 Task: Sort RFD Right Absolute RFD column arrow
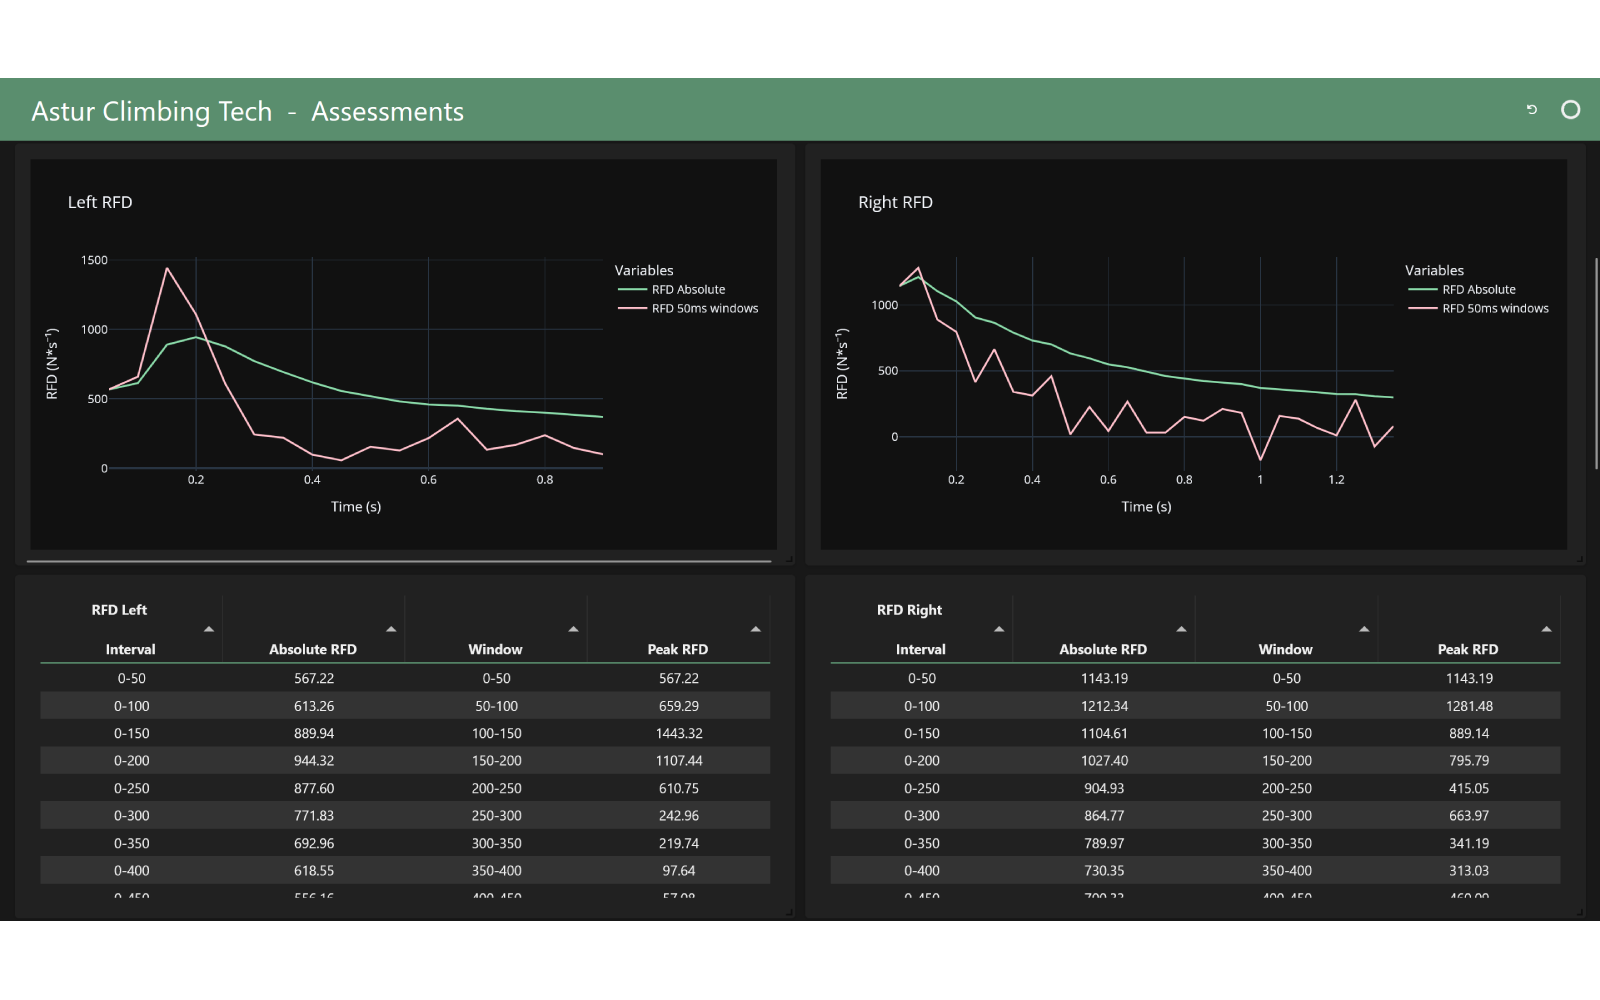tap(1181, 629)
